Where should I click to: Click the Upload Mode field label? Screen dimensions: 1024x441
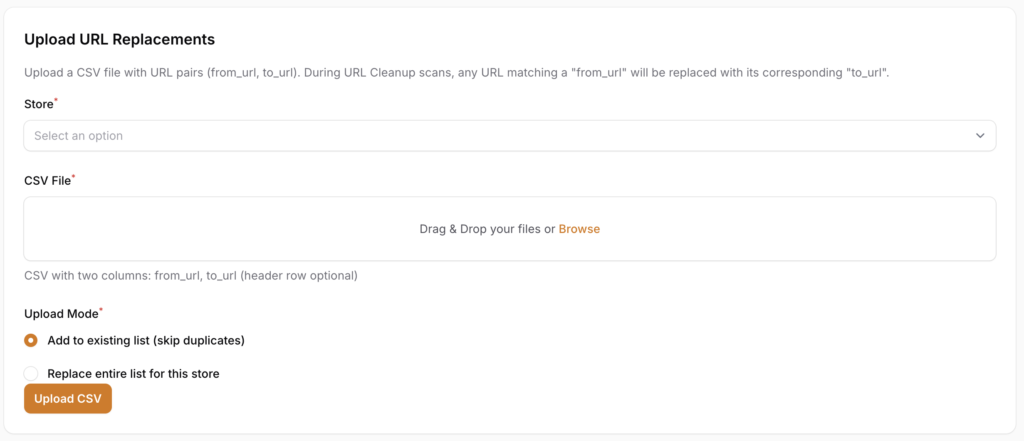tap(60, 314)
